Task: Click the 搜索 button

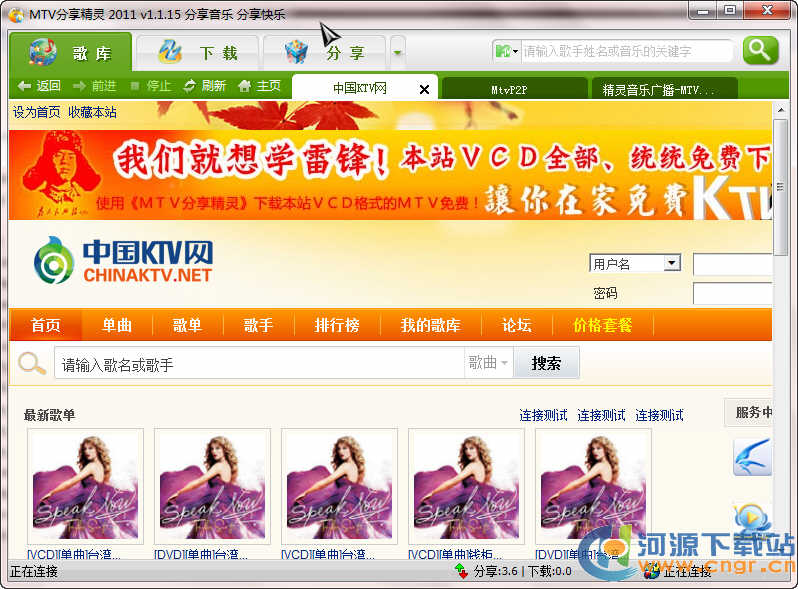Action: 546,363
